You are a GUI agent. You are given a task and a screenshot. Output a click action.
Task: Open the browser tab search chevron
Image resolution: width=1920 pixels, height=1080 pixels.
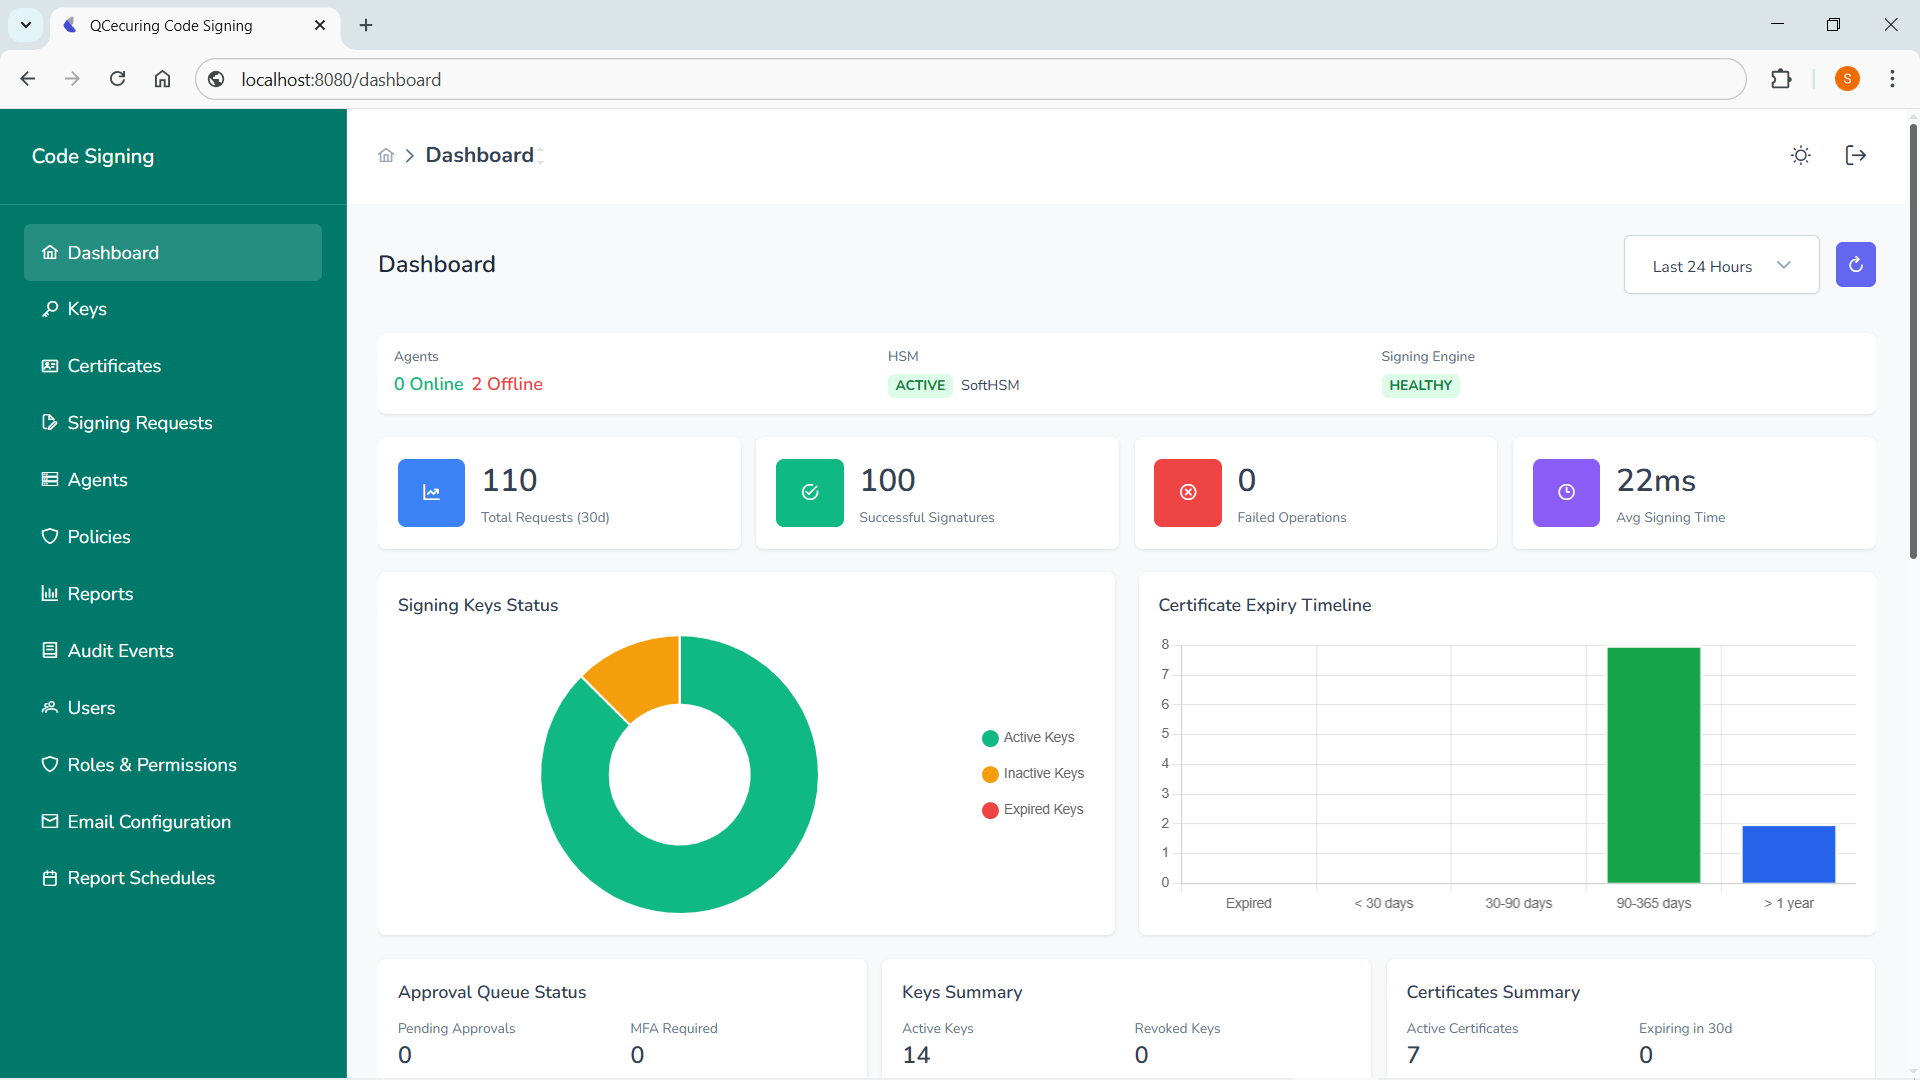pyautogui.click(x=26, y=25)
